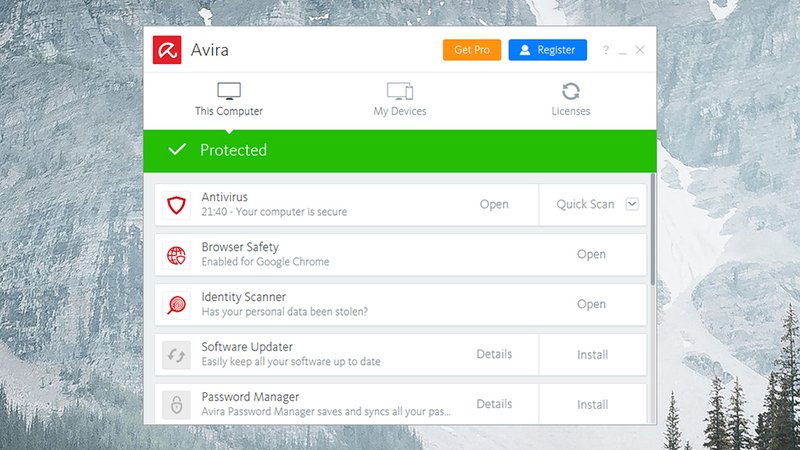Click '21:40 - Your computer is secure' text
800x450 pixels.
[x=274, y=212]
